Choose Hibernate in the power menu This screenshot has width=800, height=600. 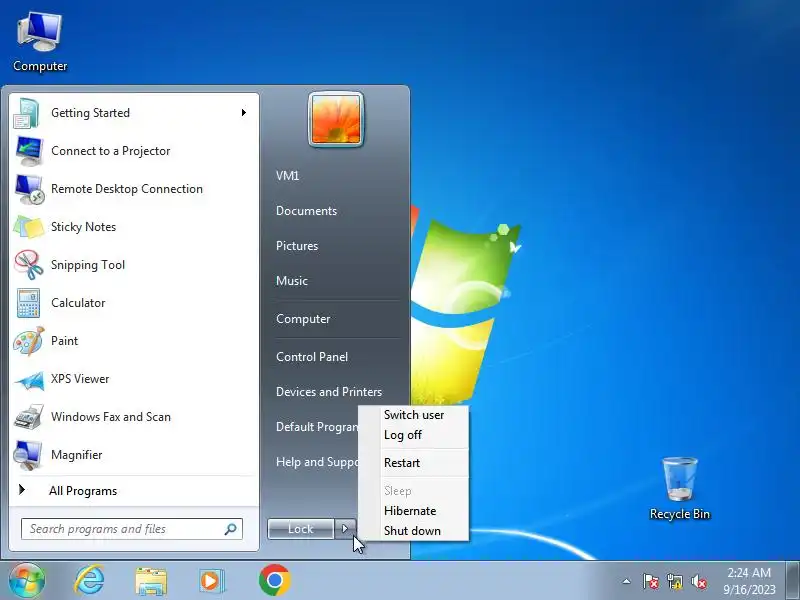pyautogui.click(x=410, y=511)
